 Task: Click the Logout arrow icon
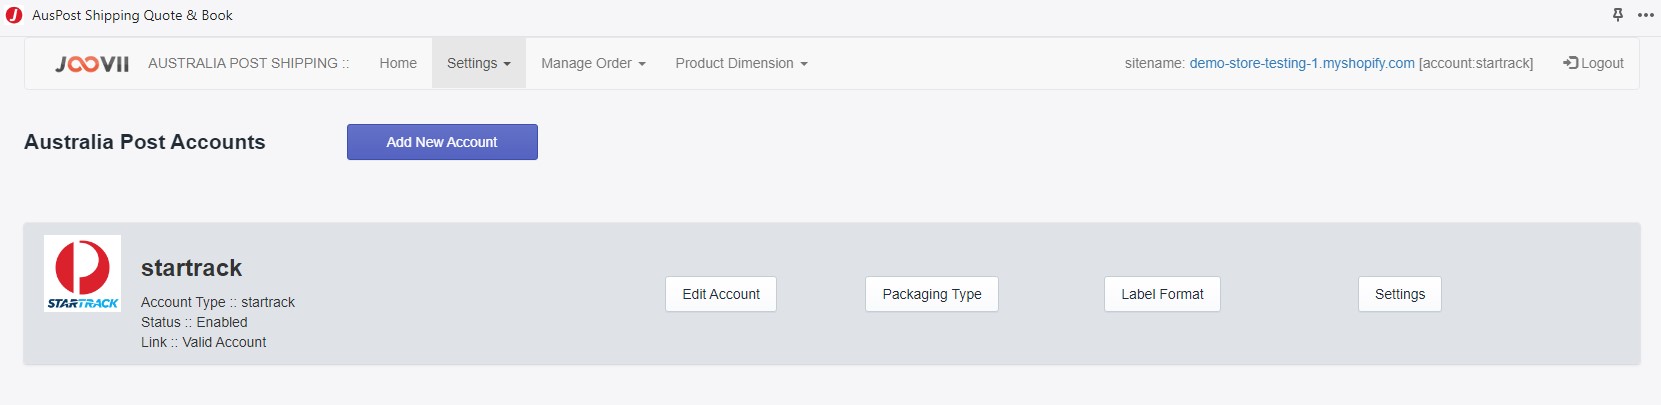click(x=1570, y=63)
